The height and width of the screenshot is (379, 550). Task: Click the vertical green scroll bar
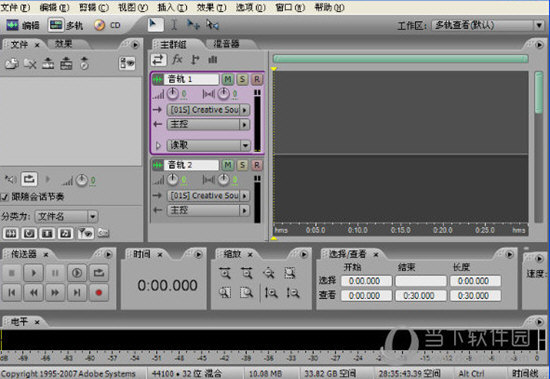tap(538, 93)
